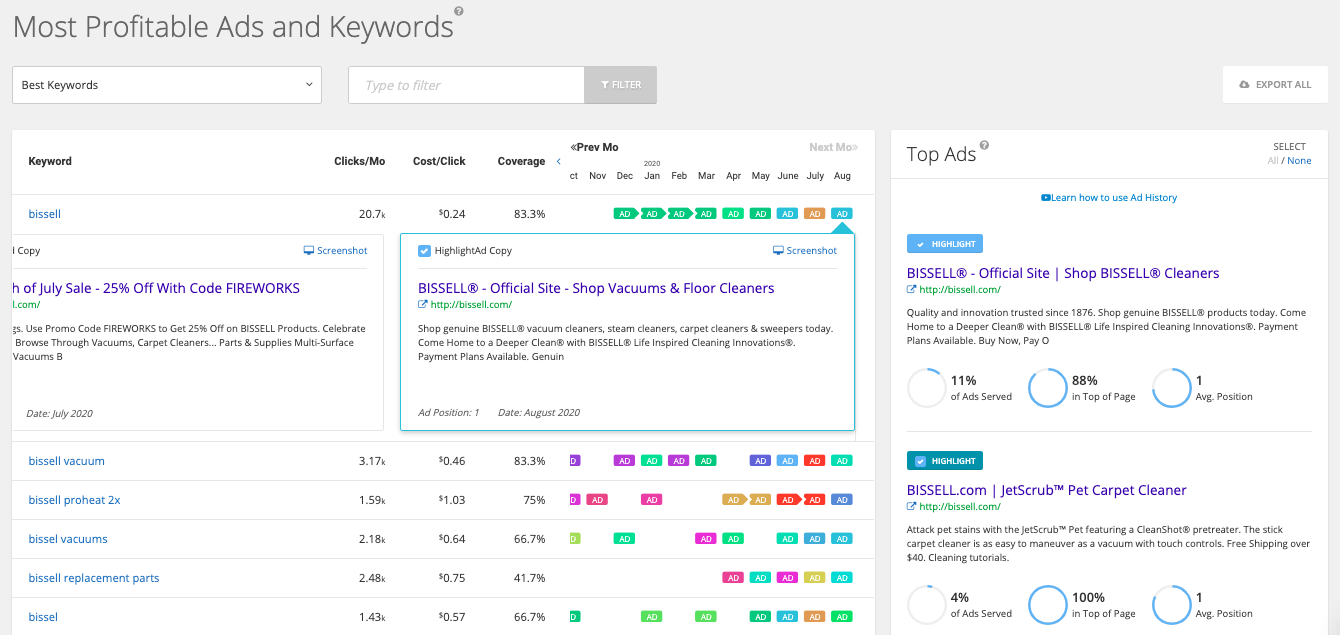Image resolution: width=1340 pixels, height=635 pixels.
Task: Open the bissell keyword link
Action: 45,214
